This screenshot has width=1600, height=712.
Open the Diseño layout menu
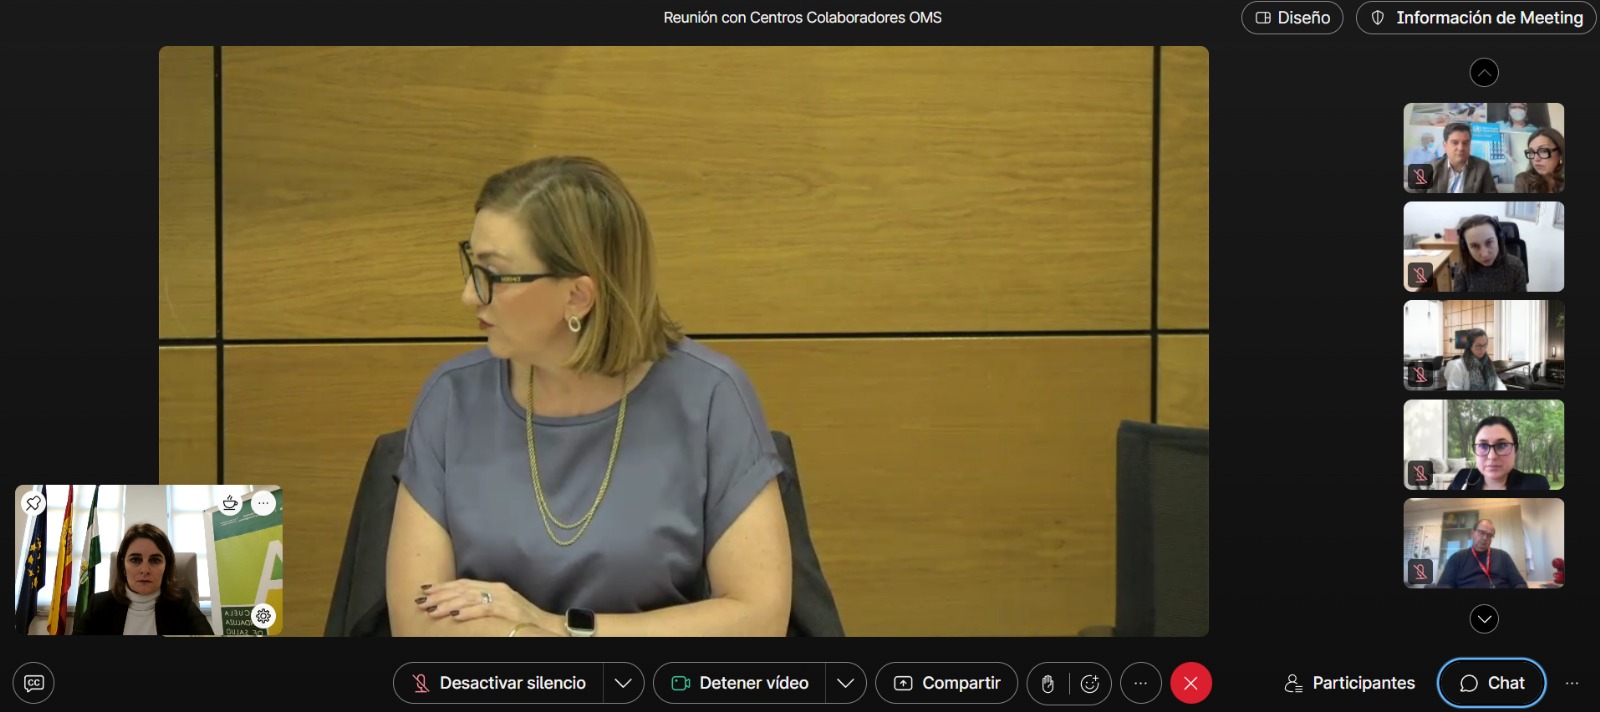[1292, 18]
